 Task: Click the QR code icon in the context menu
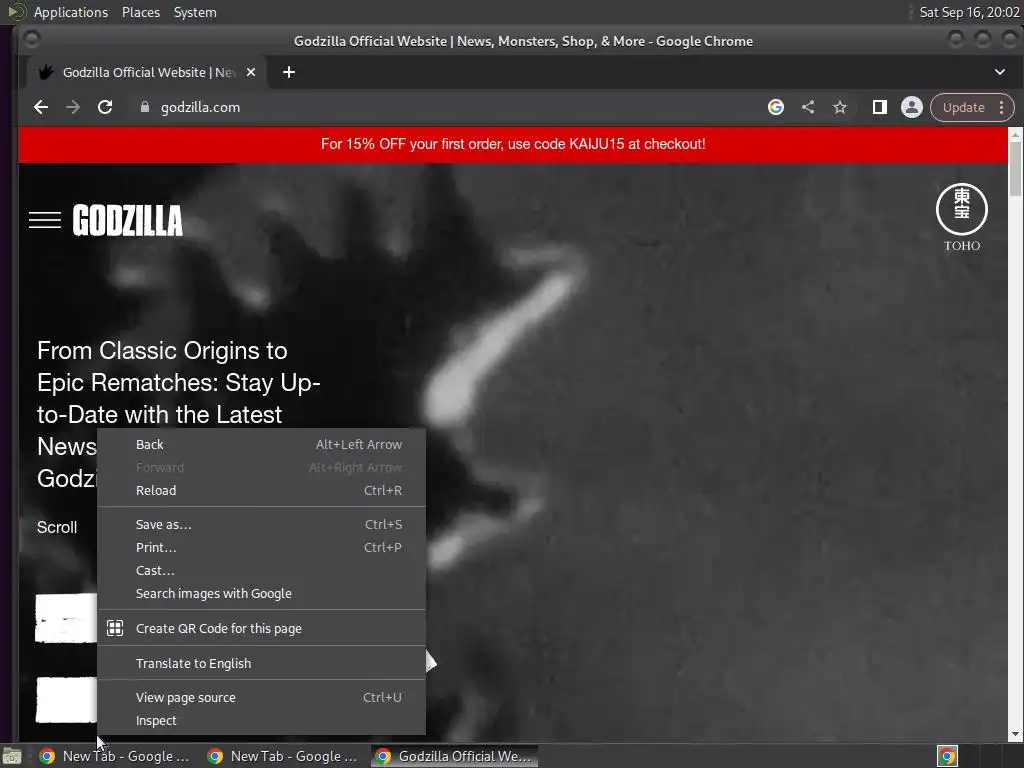pos(115,628)
